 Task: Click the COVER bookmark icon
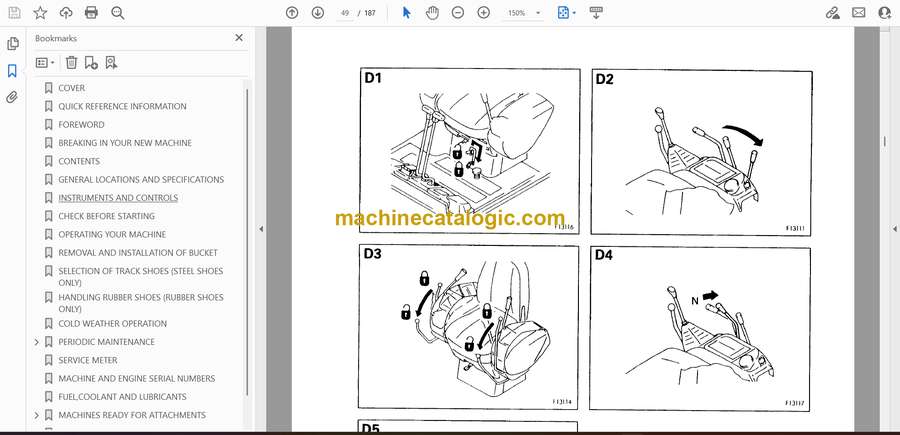point(49,88)
